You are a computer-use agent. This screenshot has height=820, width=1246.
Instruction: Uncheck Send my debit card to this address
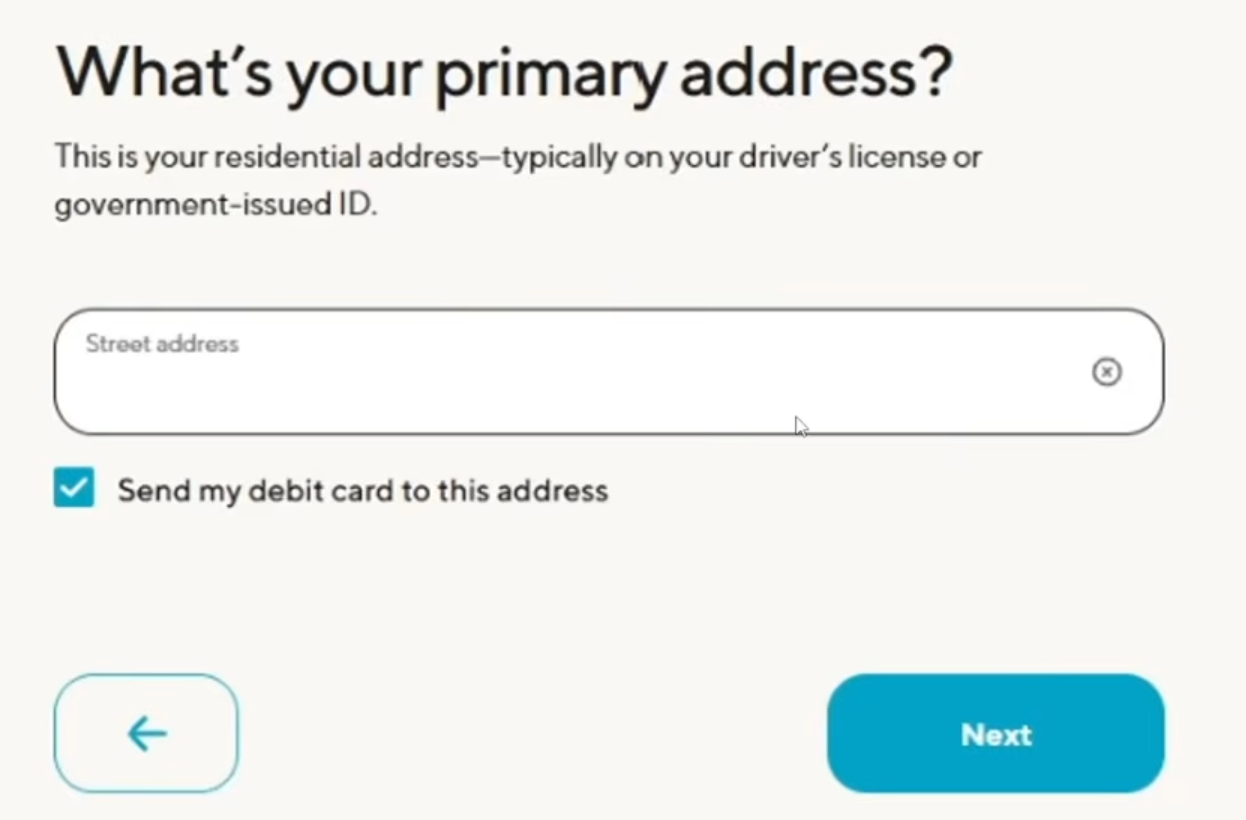[x=74, y=488]
